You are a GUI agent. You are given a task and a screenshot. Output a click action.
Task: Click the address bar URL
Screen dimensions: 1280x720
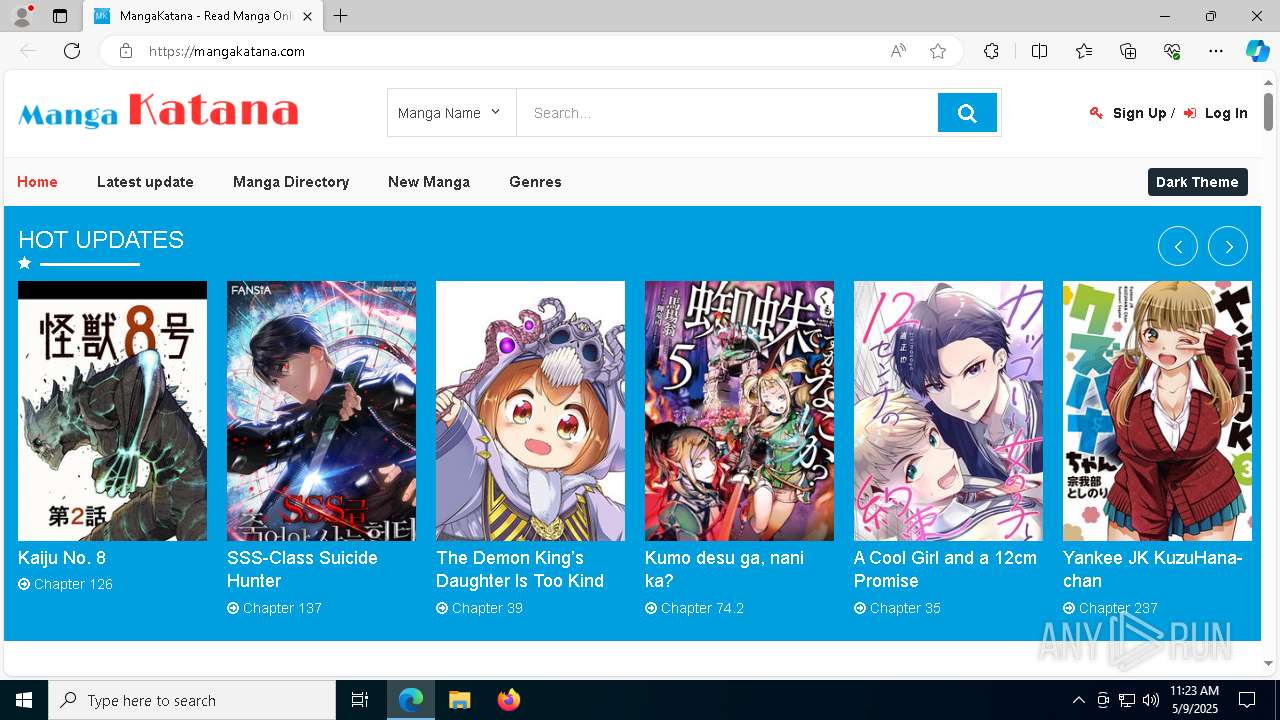227,51
